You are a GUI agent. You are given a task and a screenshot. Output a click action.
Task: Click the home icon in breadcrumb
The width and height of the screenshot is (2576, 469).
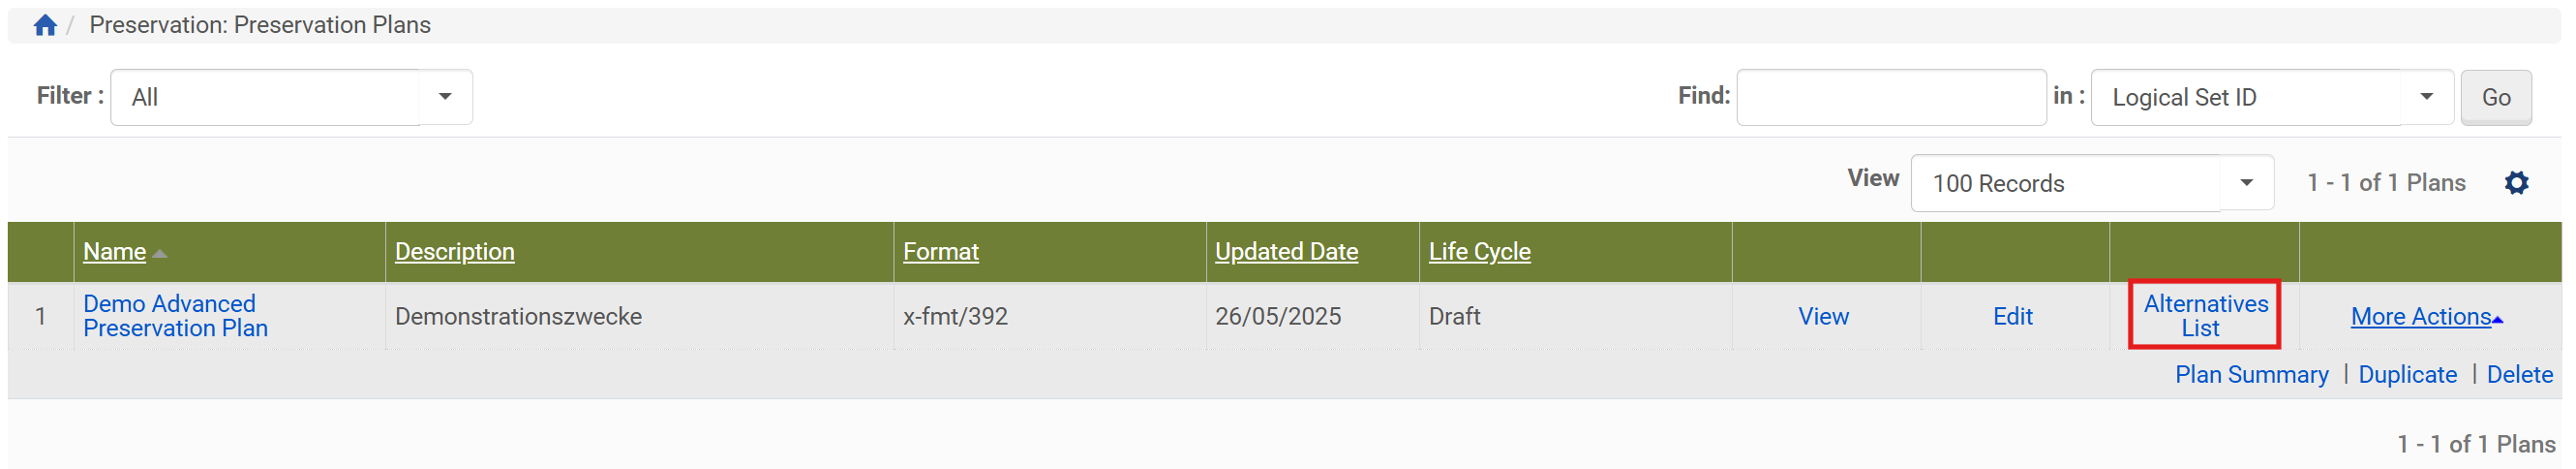(45, 25)
